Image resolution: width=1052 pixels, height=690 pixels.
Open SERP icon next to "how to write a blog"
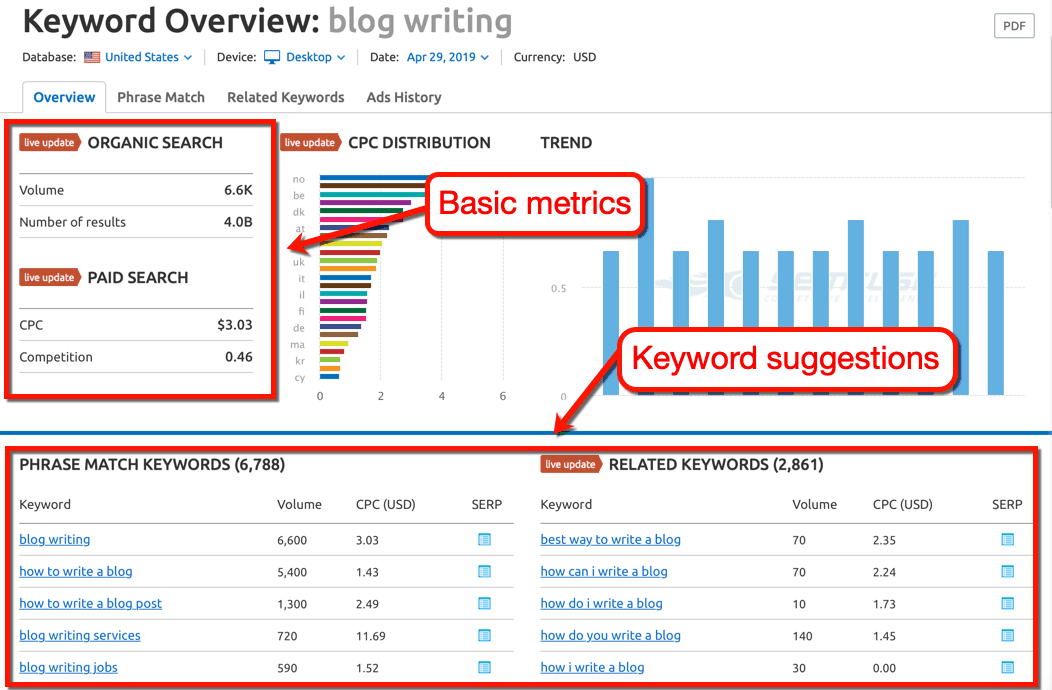[486, 572]
